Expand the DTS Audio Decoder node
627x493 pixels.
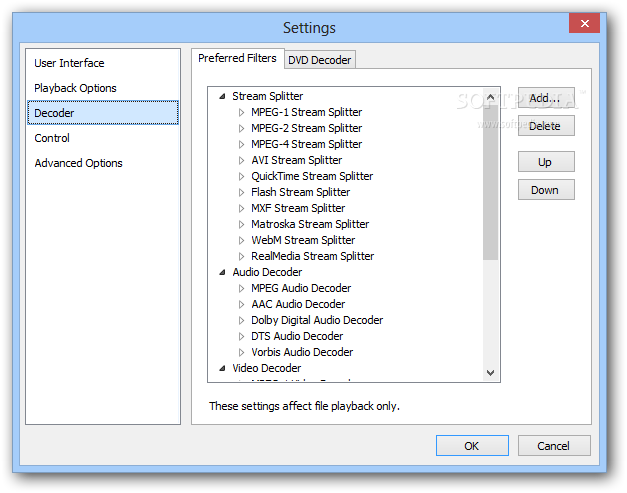(x=241, y=336)
